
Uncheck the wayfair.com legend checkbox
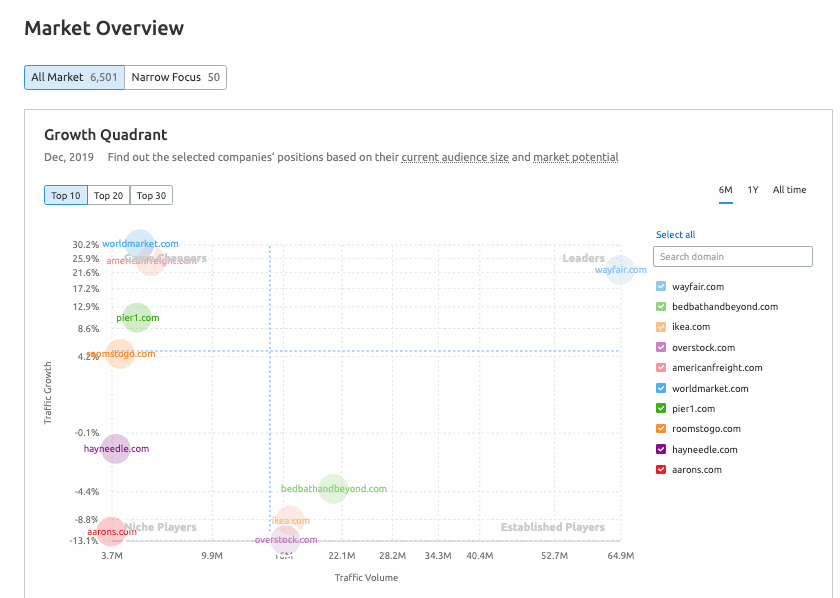[661, 287]
